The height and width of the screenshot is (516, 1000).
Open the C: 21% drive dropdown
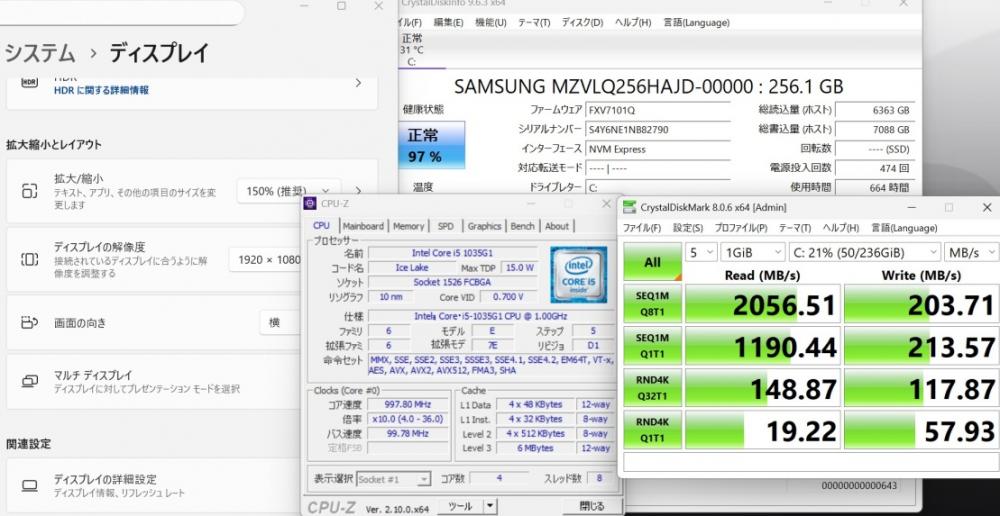click(x=864, y=253)
